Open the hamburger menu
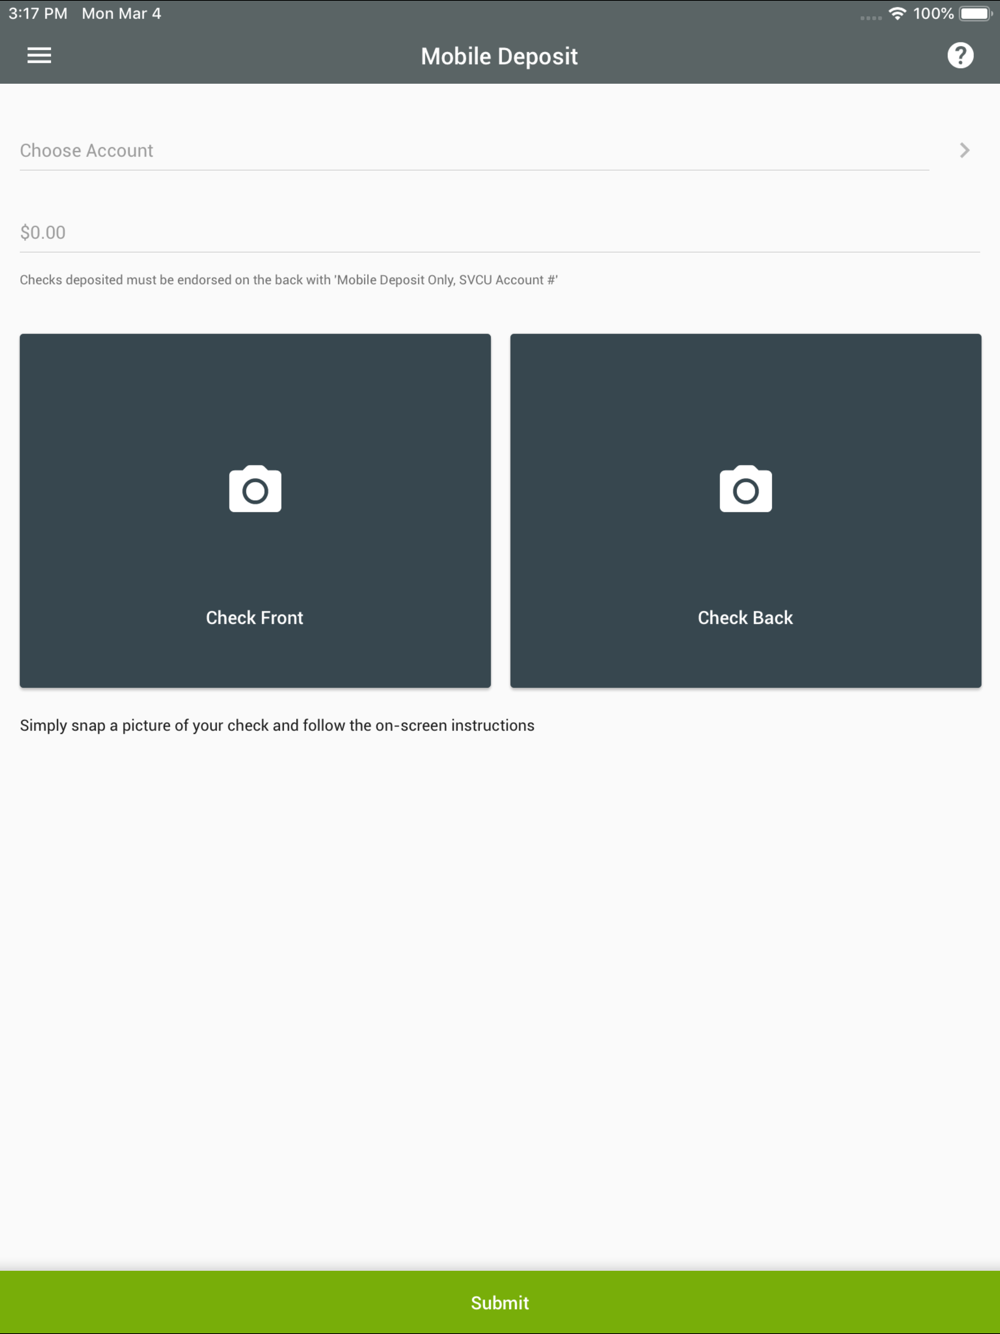 pos(39,56)
